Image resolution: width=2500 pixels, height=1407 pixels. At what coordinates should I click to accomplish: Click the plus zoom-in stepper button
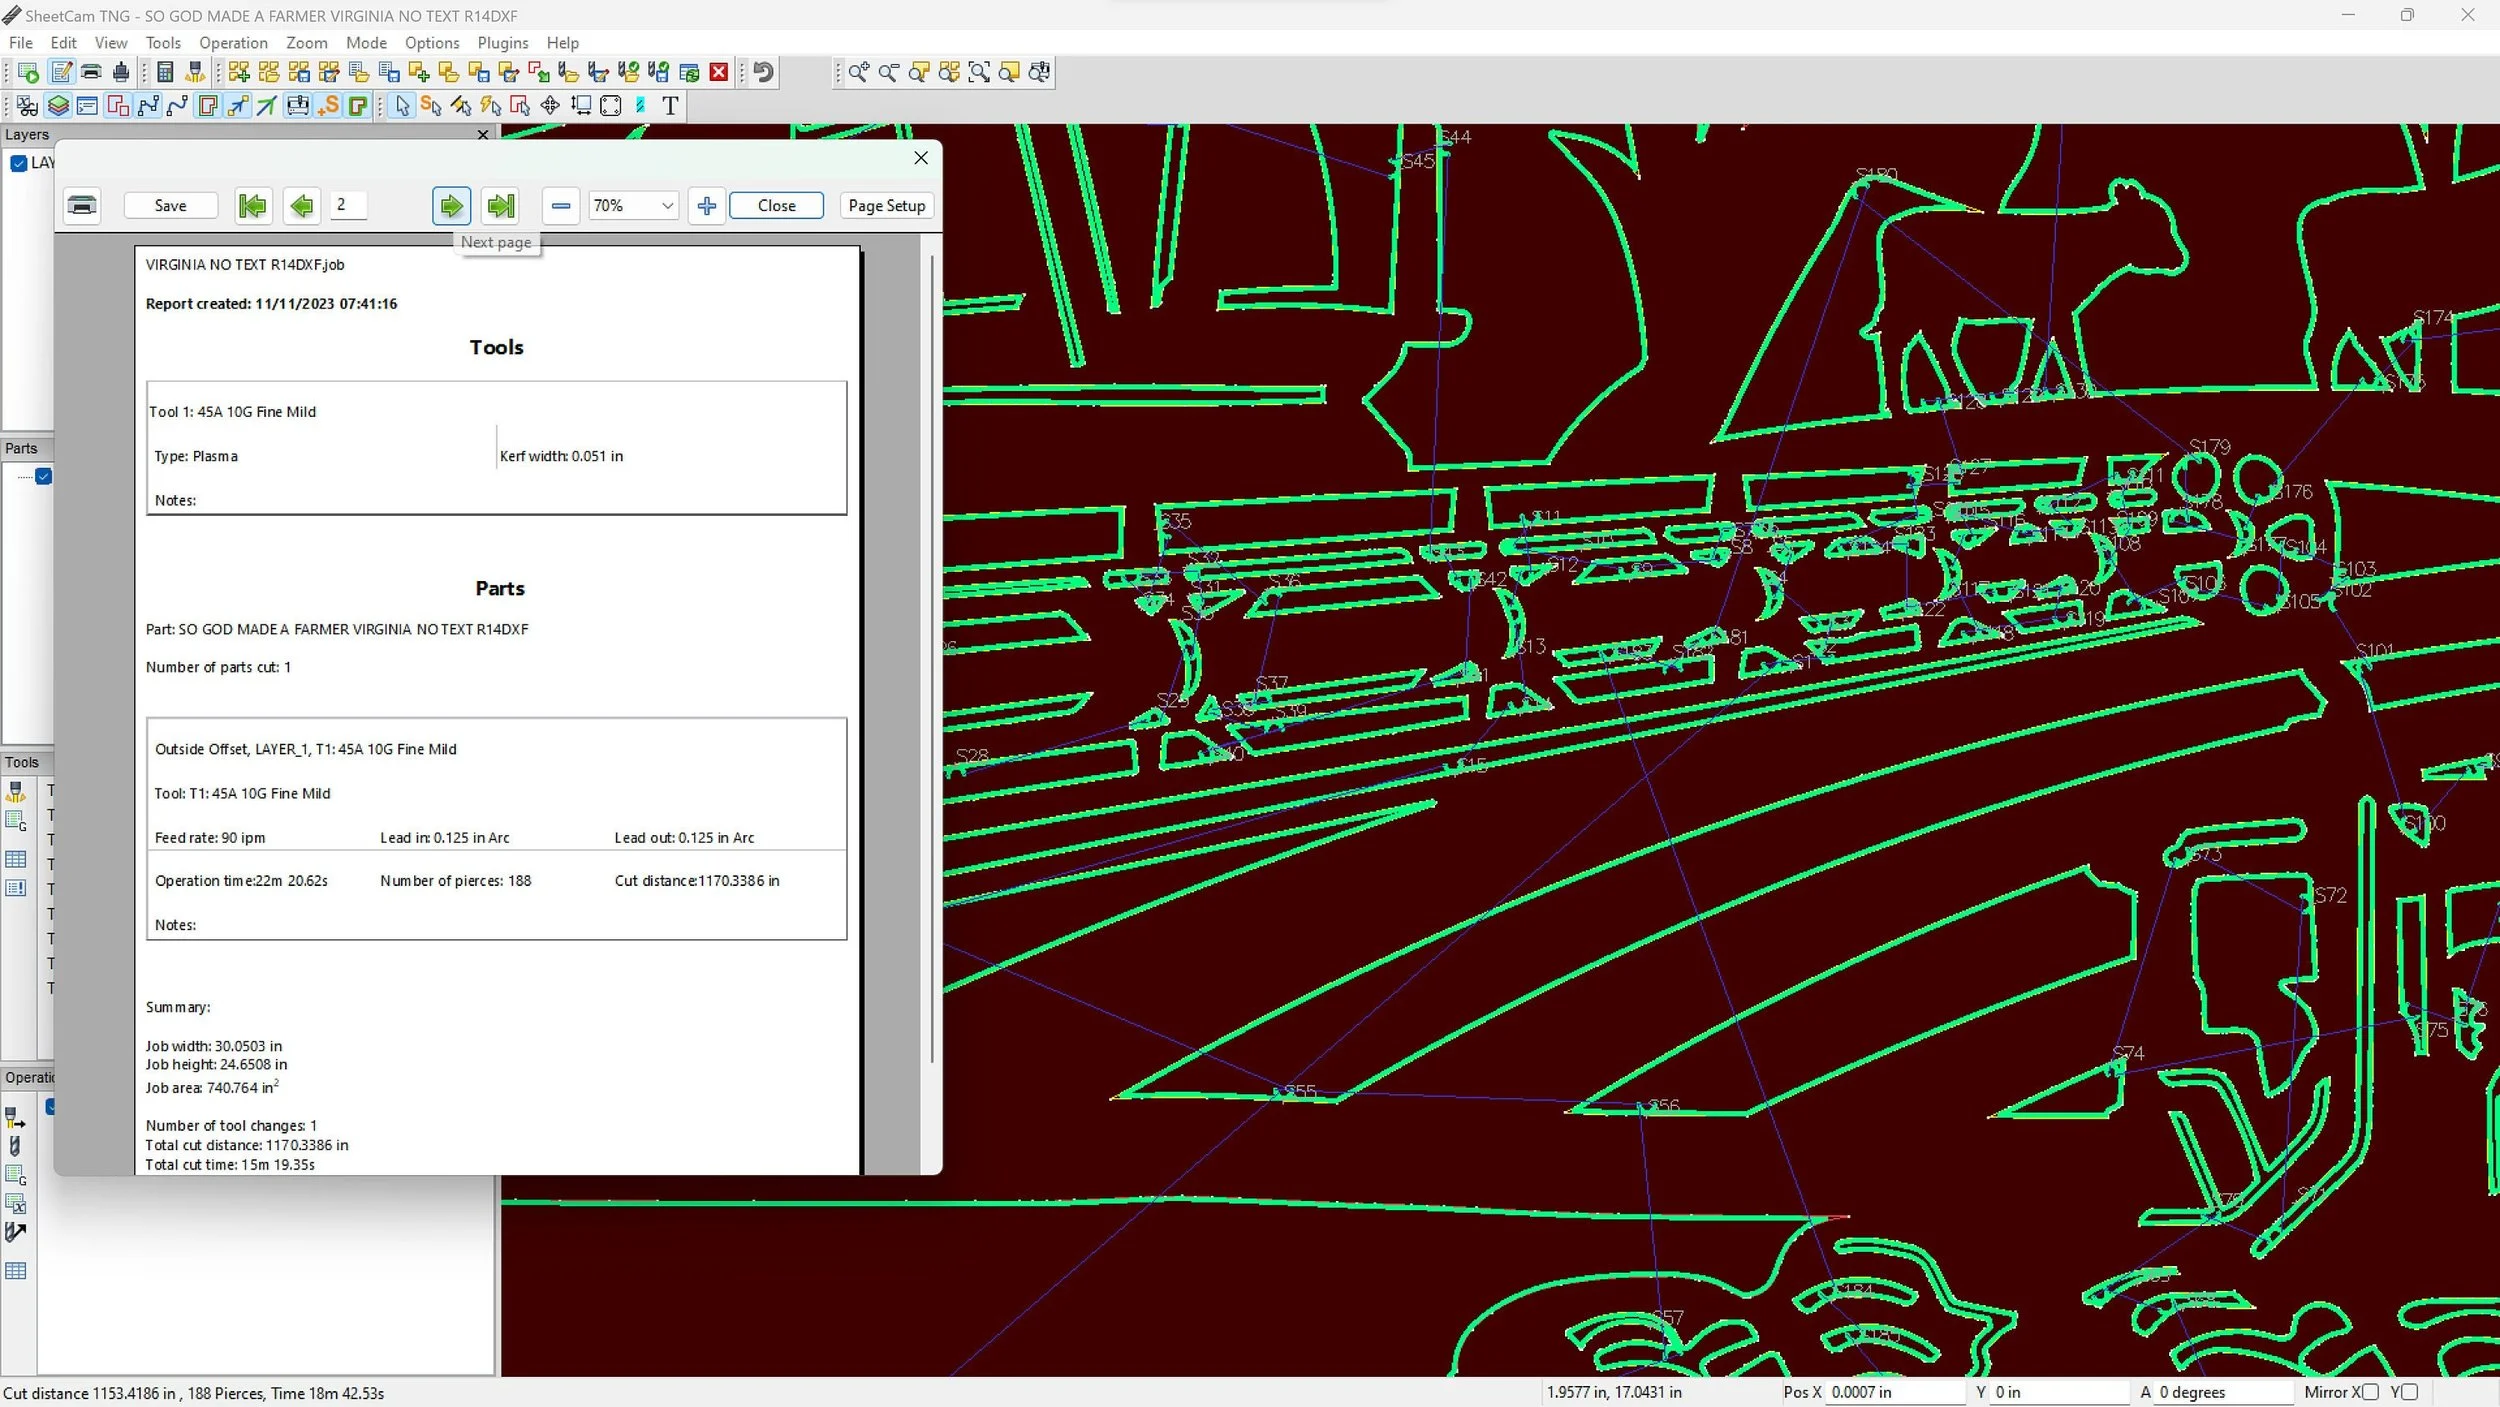tap(706, 206)
